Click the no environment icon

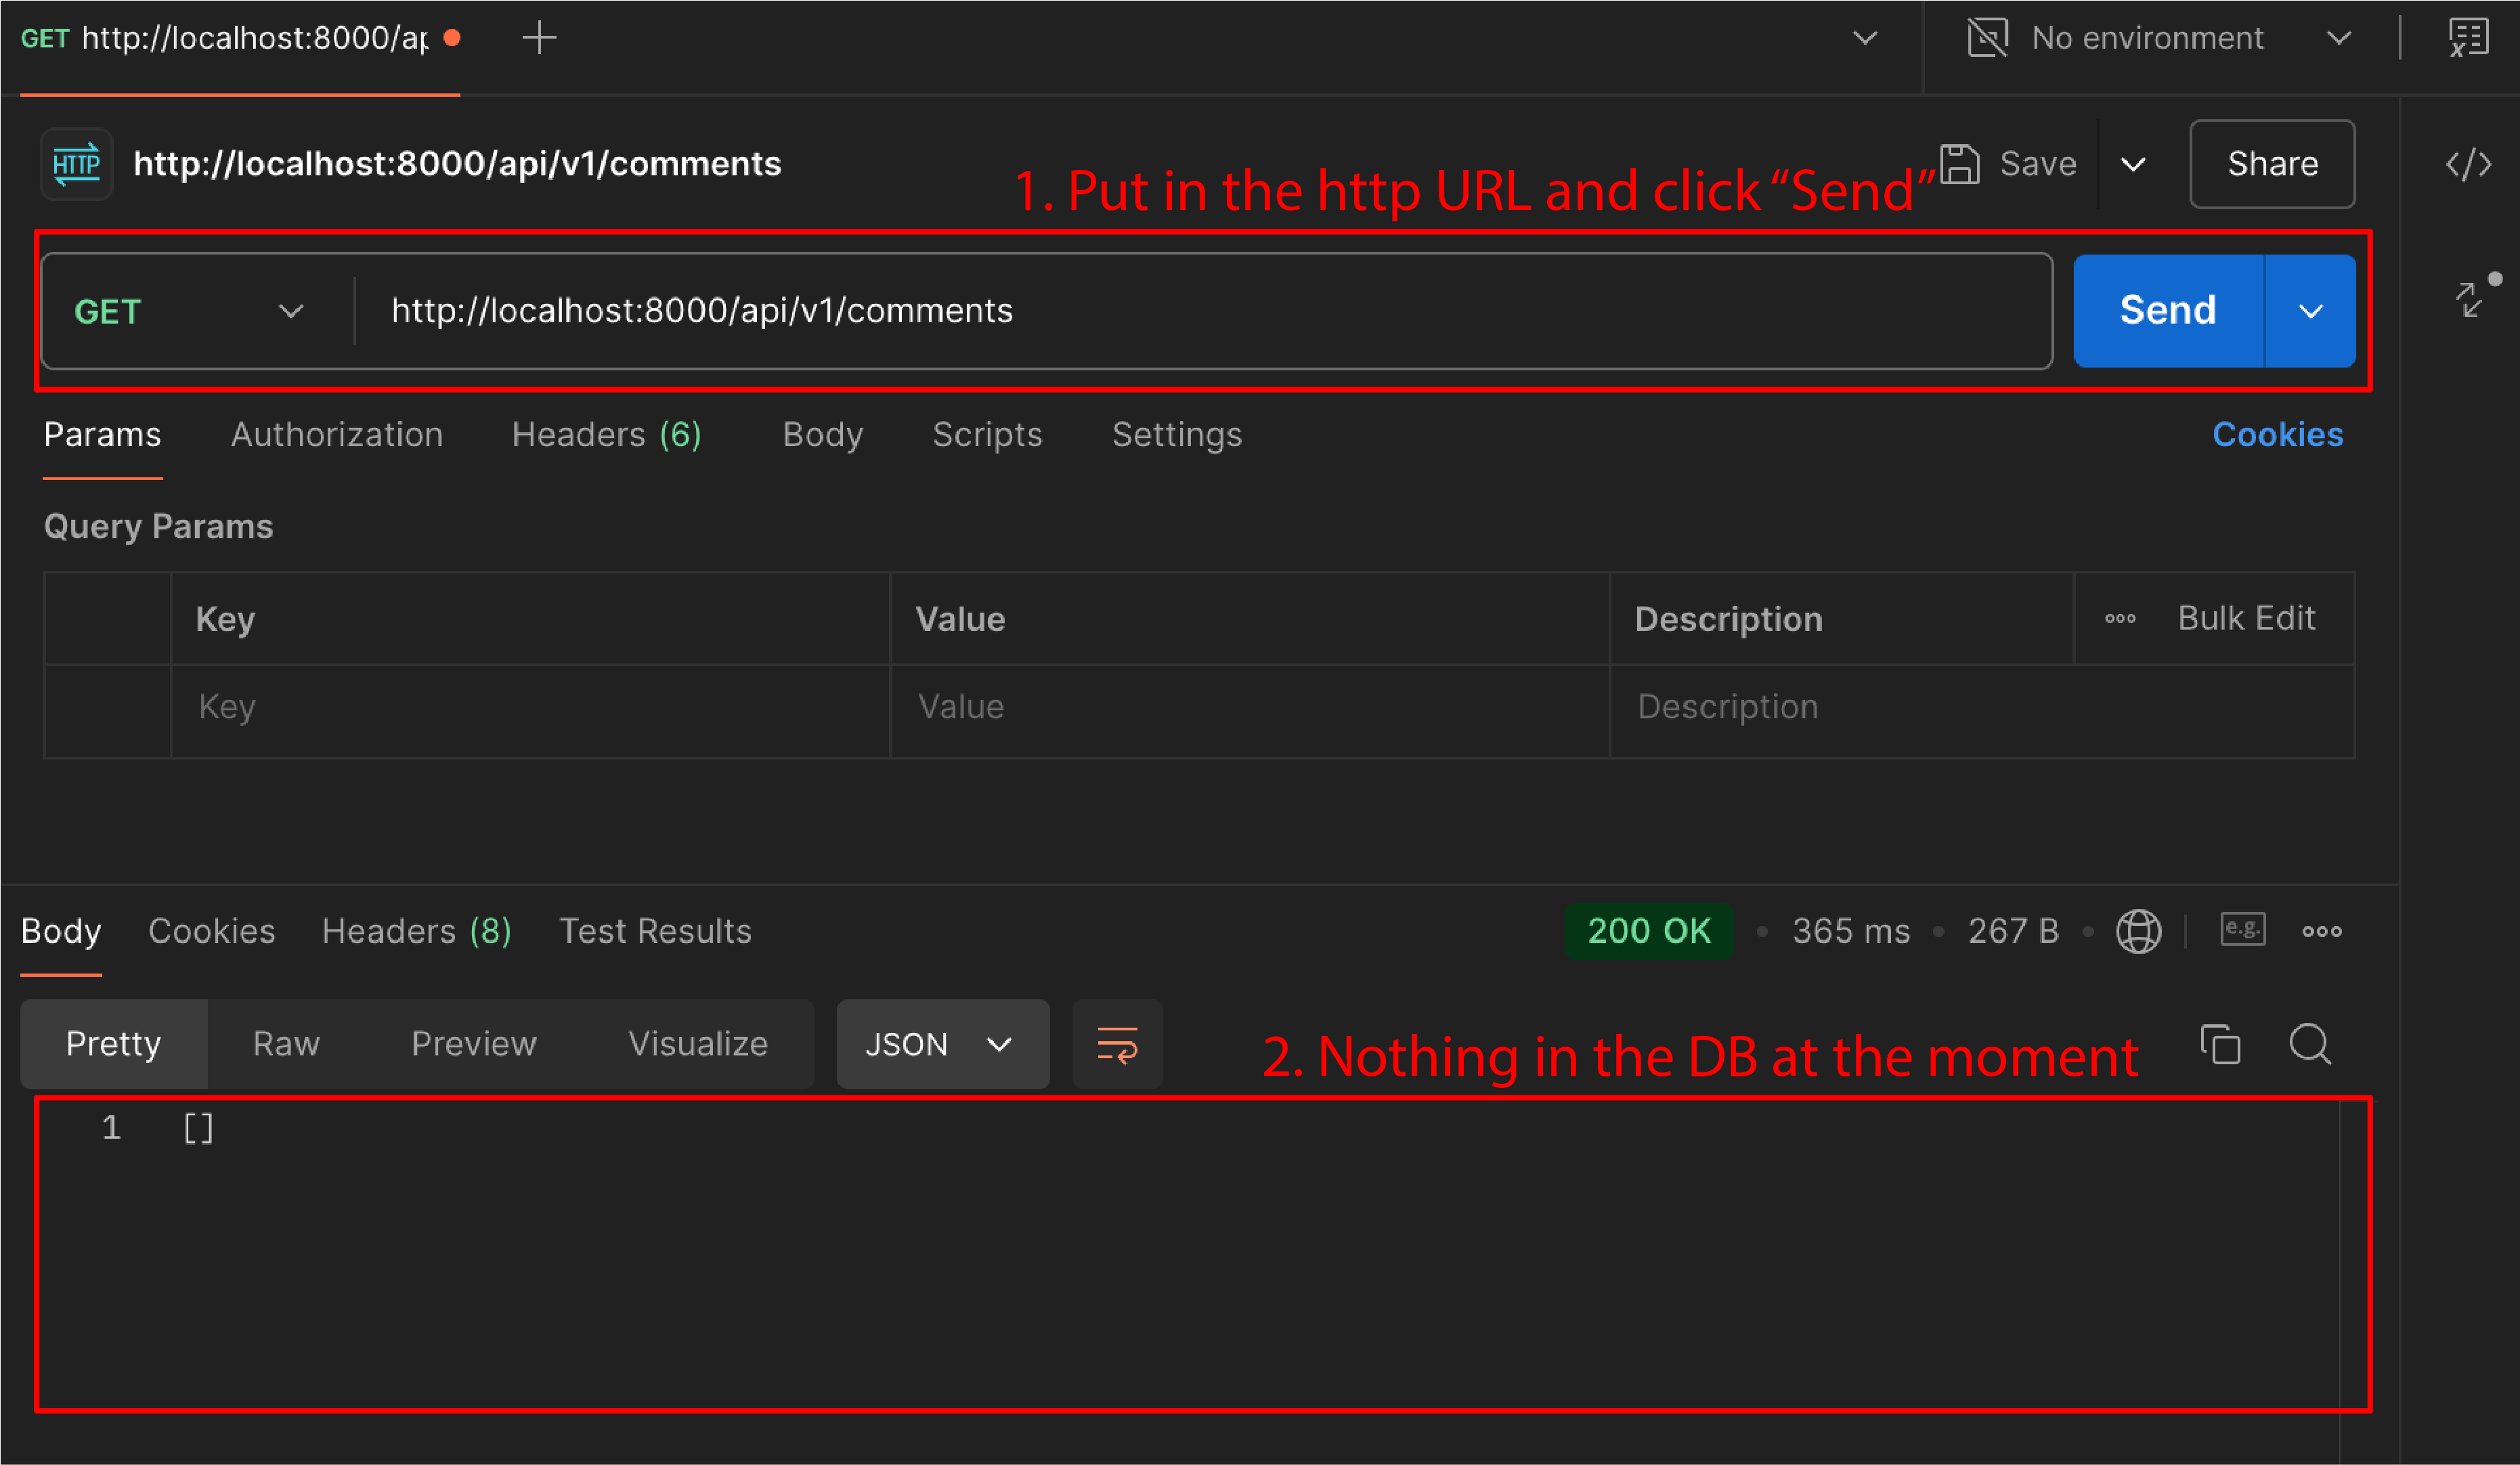point(1987,38)
